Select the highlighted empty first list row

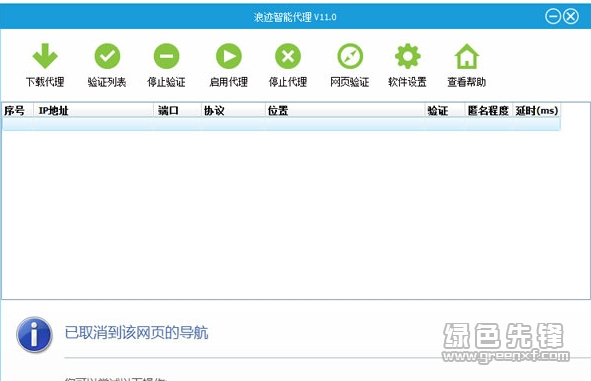tap(281, 124)
